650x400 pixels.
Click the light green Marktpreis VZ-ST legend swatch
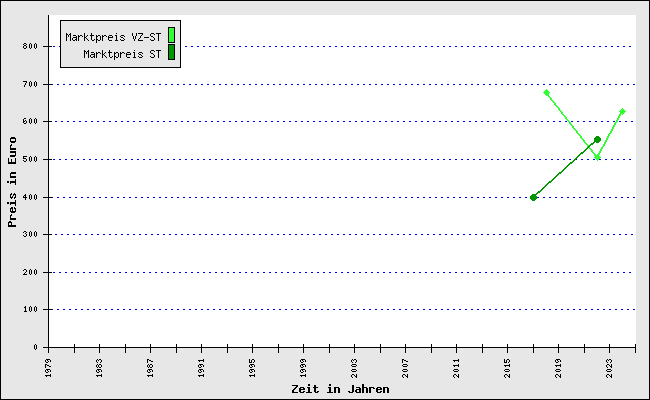[171, 35]
